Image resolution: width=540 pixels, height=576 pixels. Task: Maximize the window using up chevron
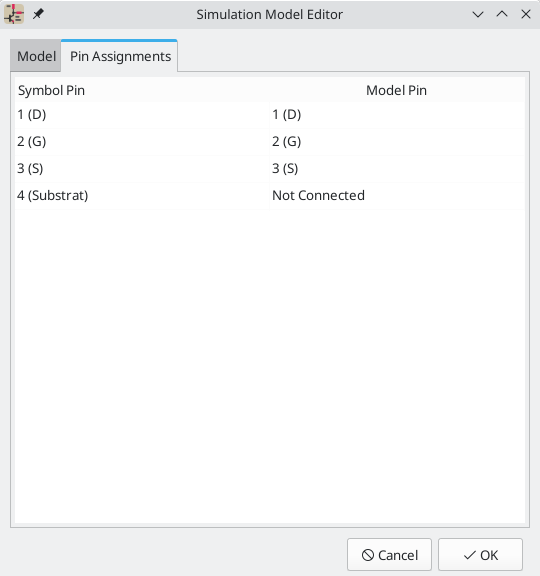coord(502,14)
